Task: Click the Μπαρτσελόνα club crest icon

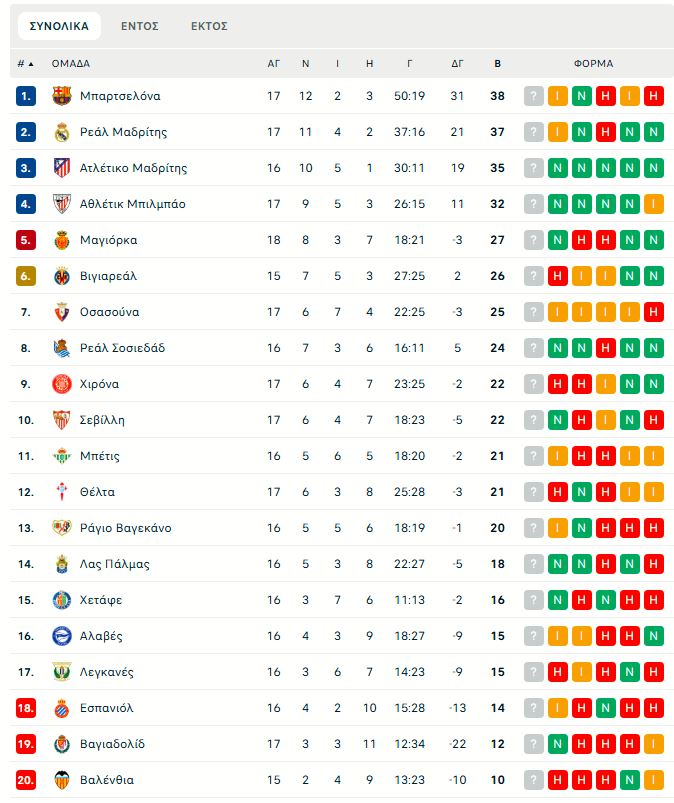Action: click(x=62, y=96)
